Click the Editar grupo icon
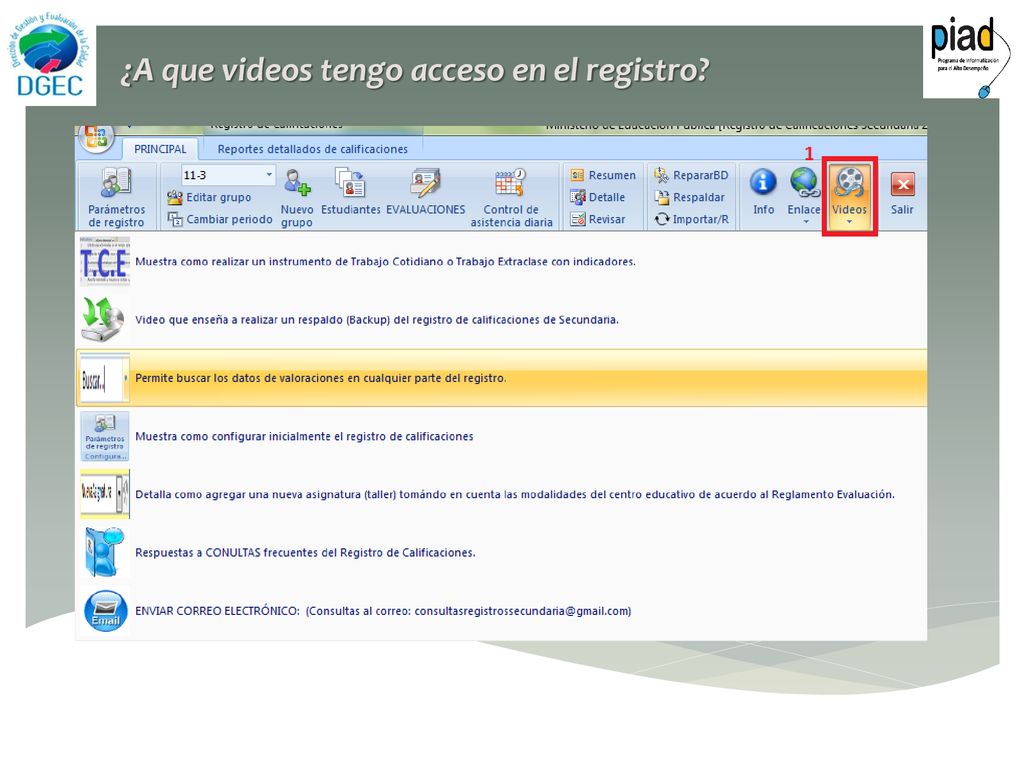 [174, 197]
